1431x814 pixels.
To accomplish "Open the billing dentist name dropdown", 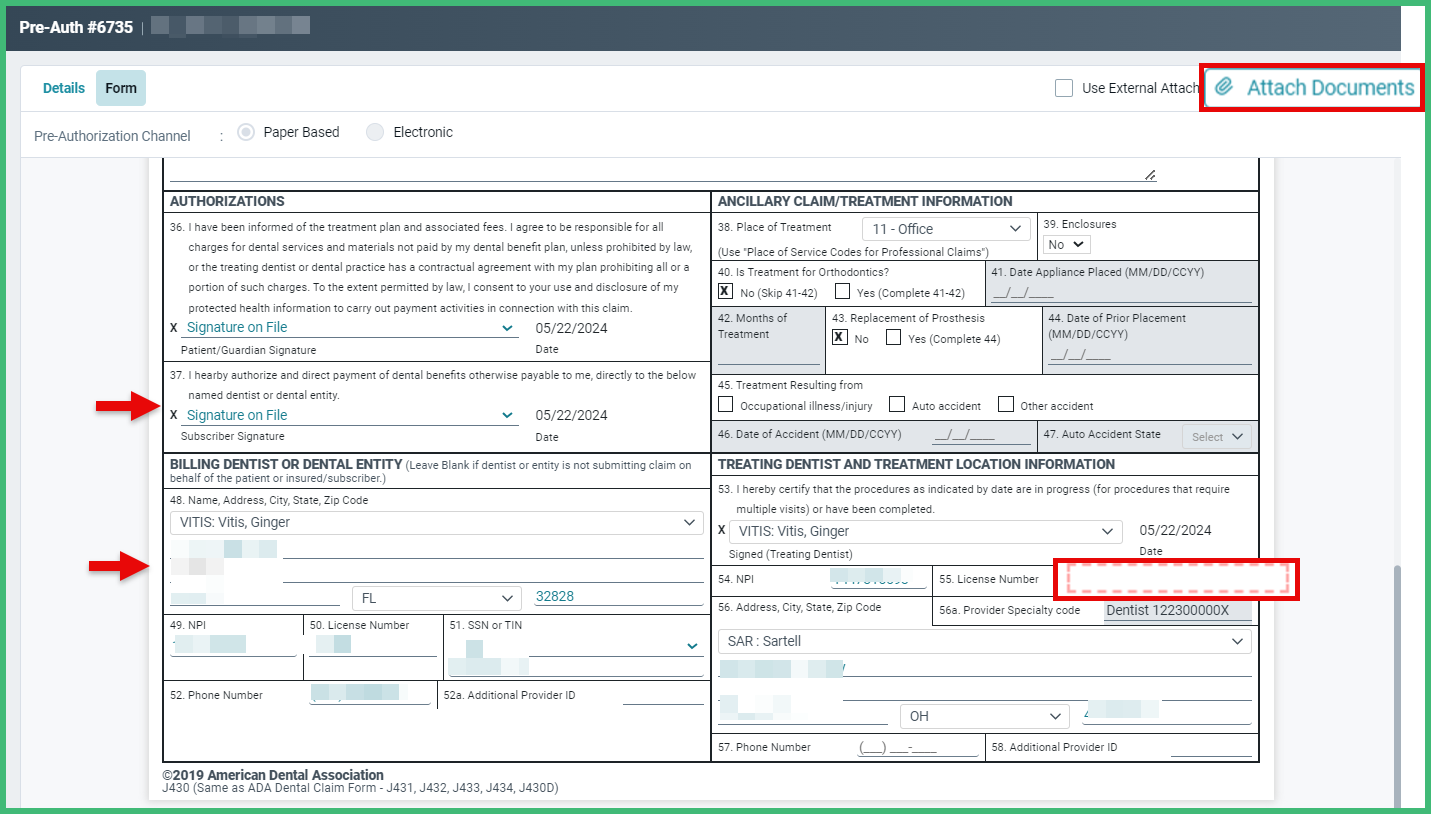I will (x=436, y=522).
